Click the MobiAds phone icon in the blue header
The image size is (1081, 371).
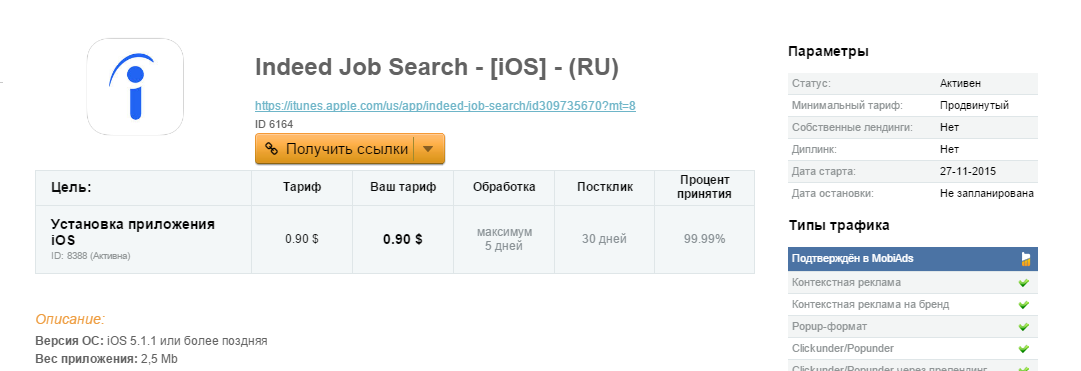click(x=1026, y=259)
